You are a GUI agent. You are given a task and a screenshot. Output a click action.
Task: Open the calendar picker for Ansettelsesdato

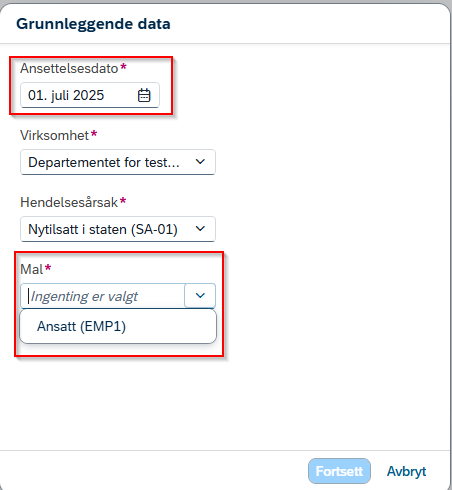coord(144,95)
